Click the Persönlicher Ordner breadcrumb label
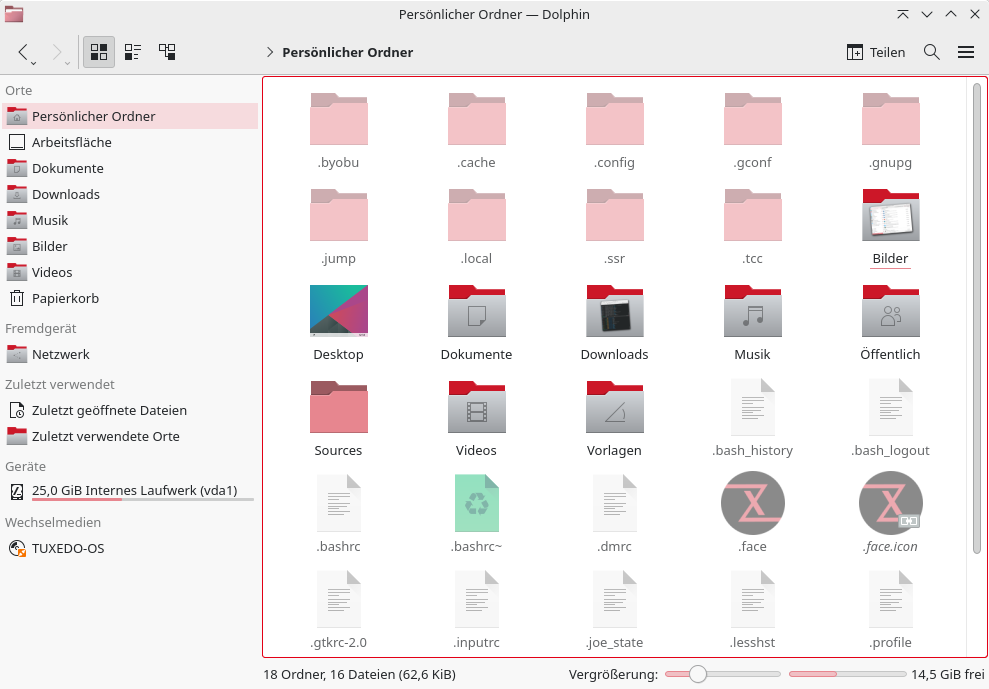The image size is (989, 689). tap(348, 52)
